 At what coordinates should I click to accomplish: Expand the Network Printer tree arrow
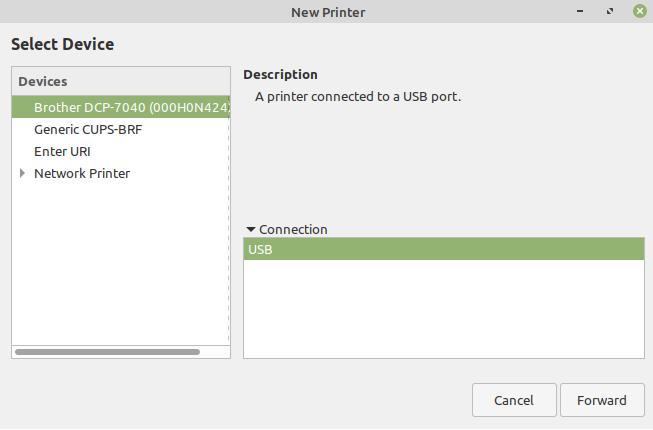(22, 174)
